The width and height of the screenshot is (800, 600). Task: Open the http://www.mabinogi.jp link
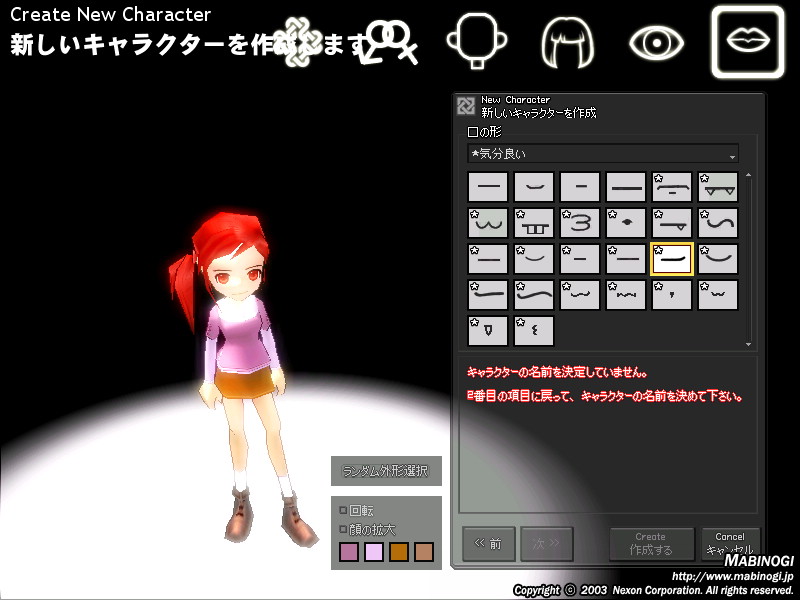[x=732, y=577]
